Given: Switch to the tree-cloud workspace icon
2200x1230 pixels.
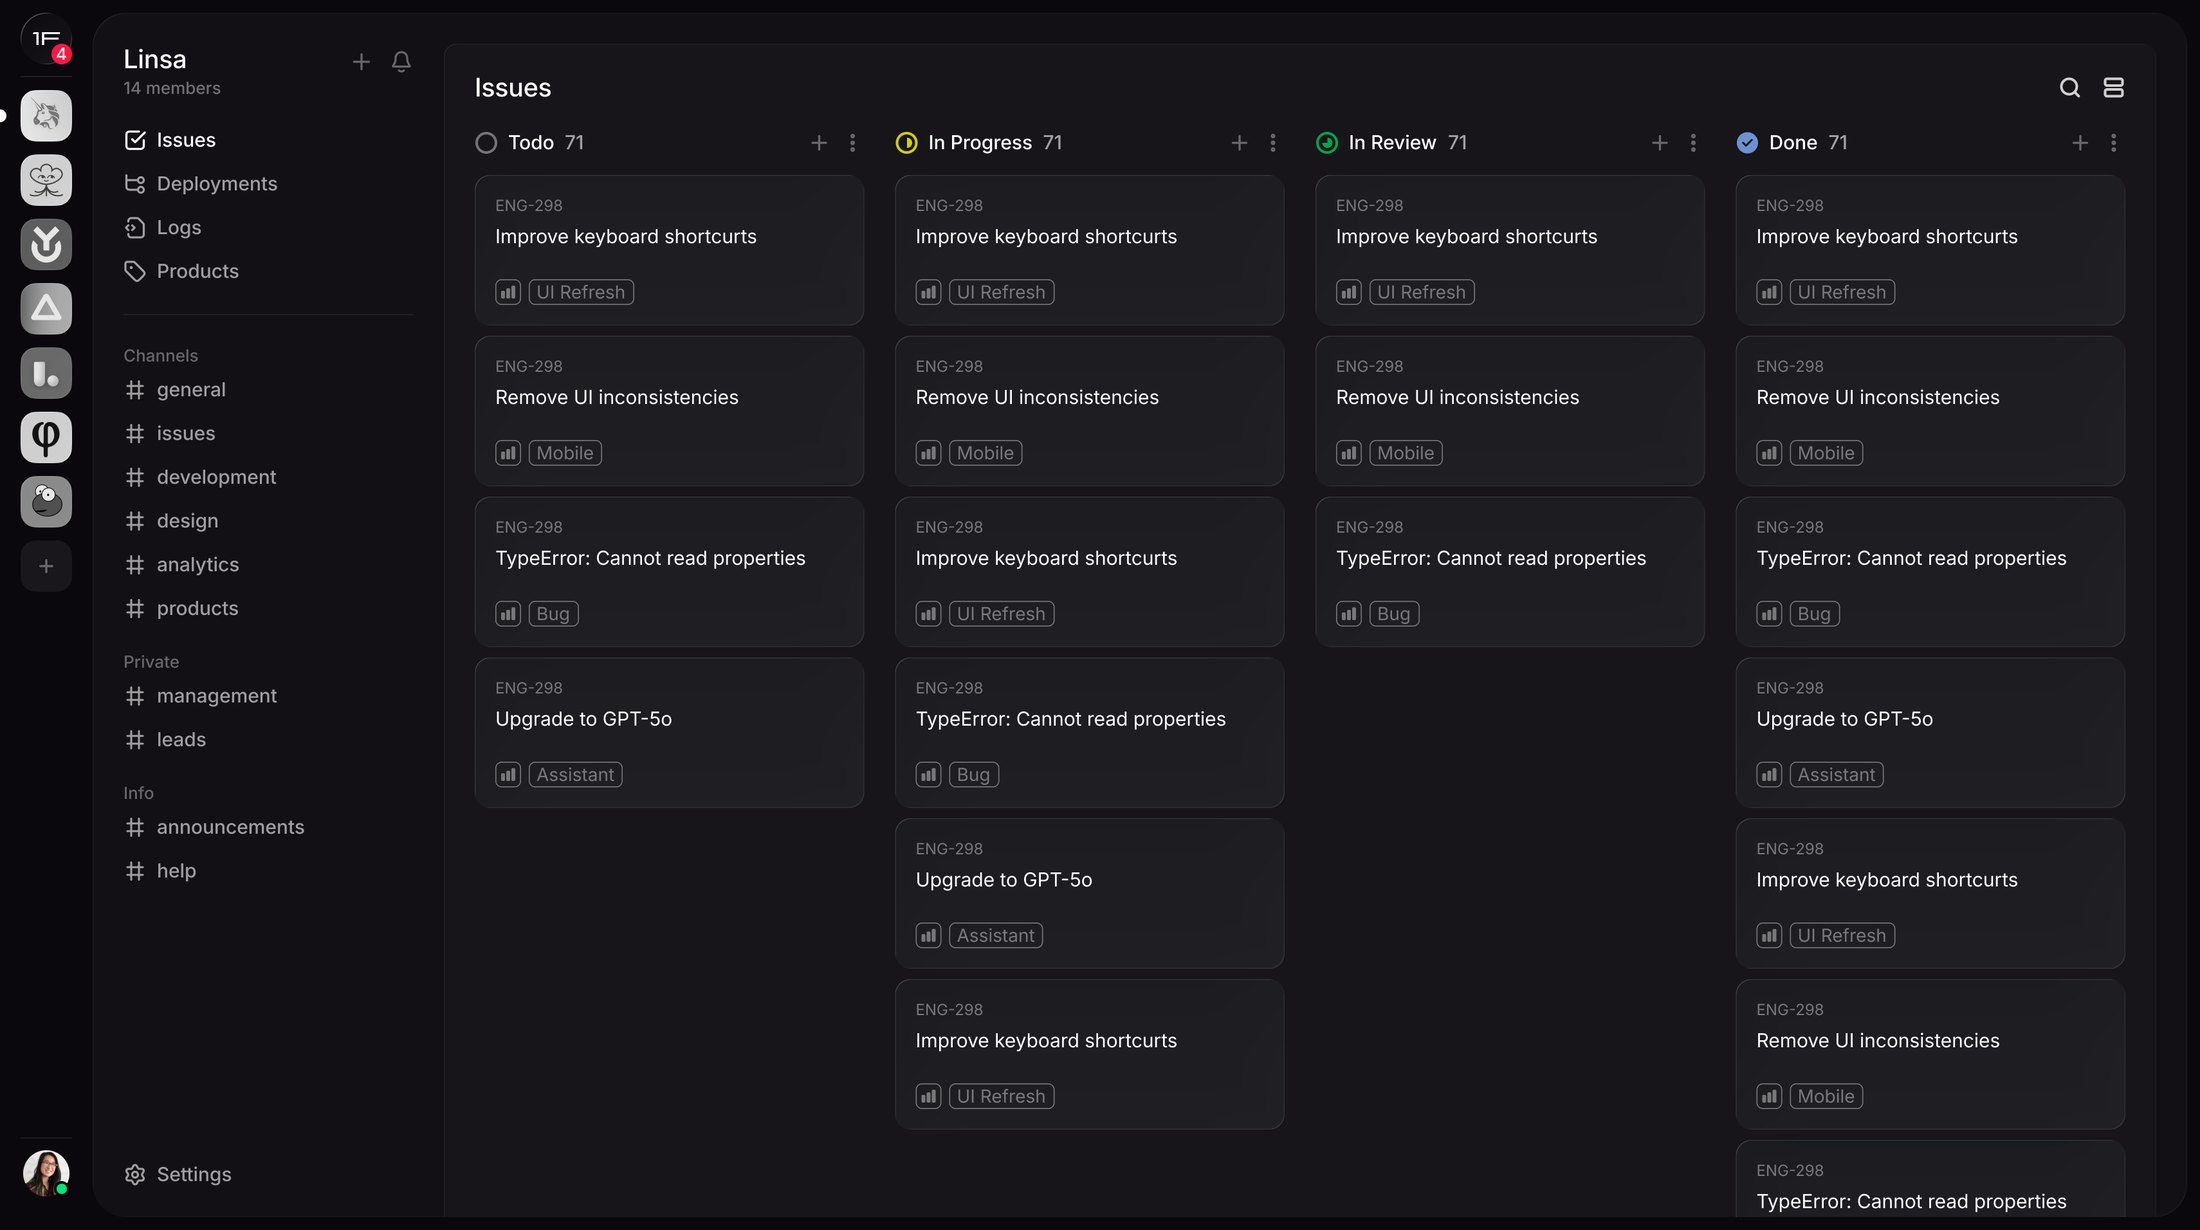Looking at the screenshot, I should click(46, 180).
